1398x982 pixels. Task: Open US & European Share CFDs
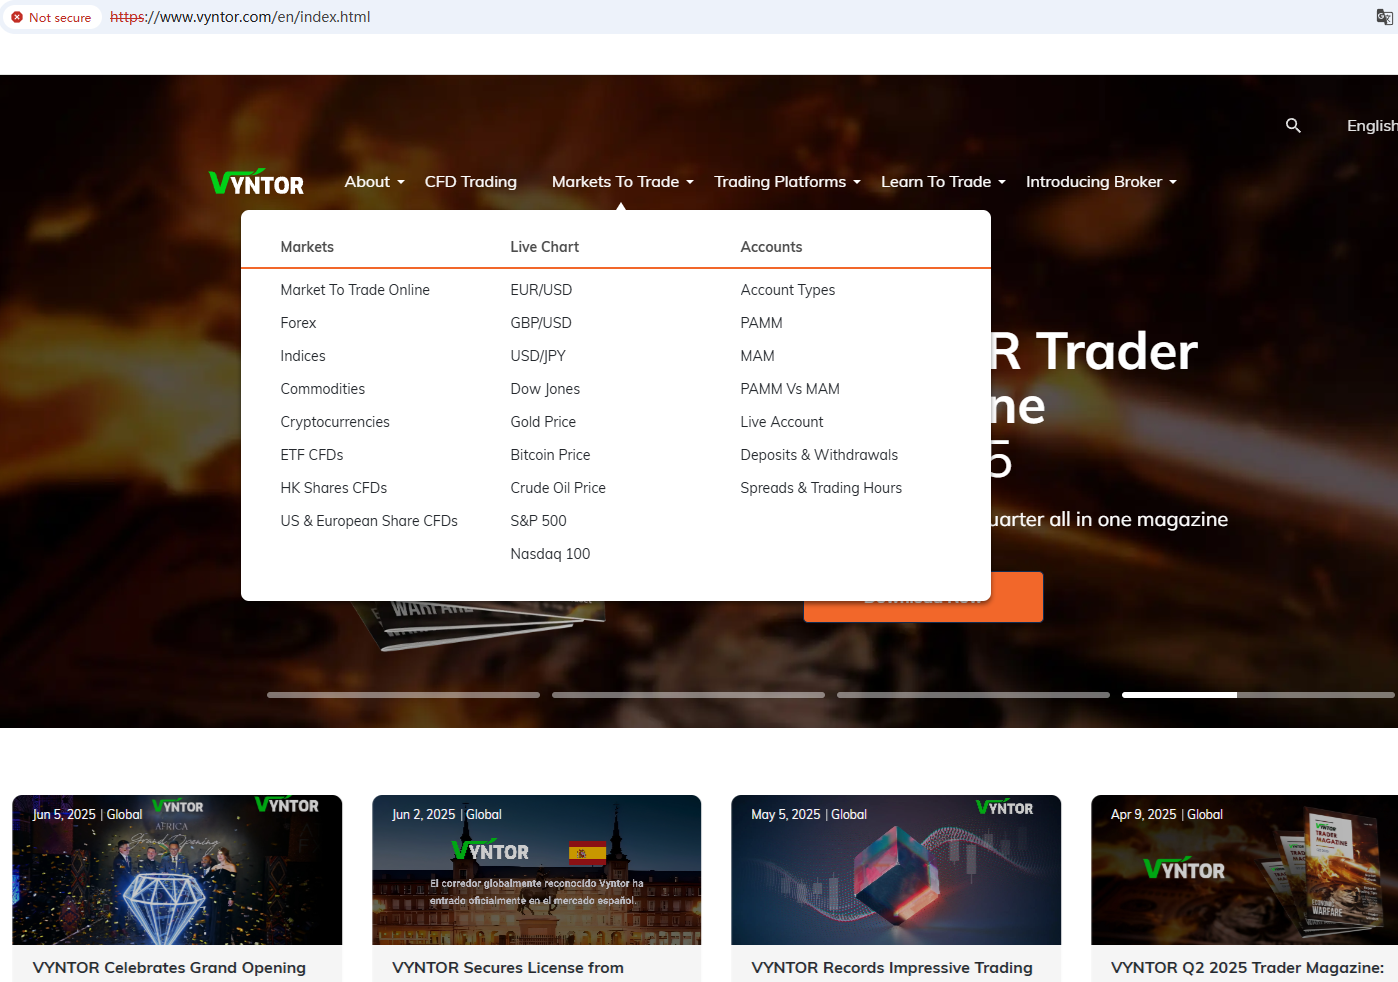[x=369, y=521]
